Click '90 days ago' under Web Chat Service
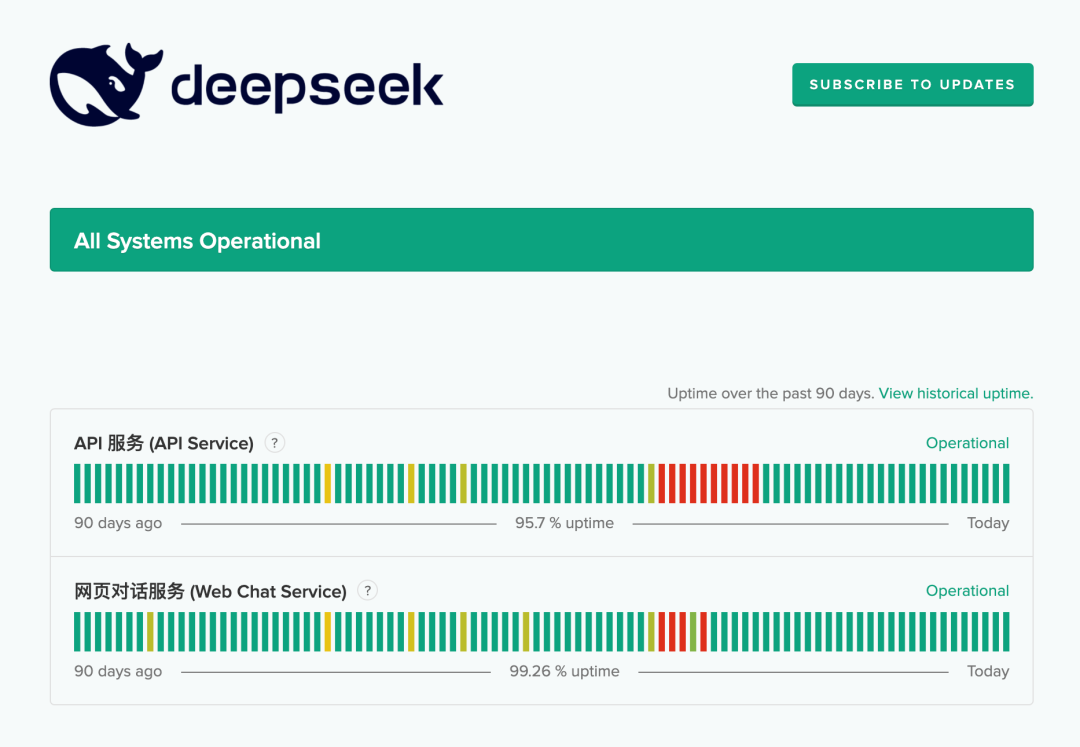 (118, 671)
